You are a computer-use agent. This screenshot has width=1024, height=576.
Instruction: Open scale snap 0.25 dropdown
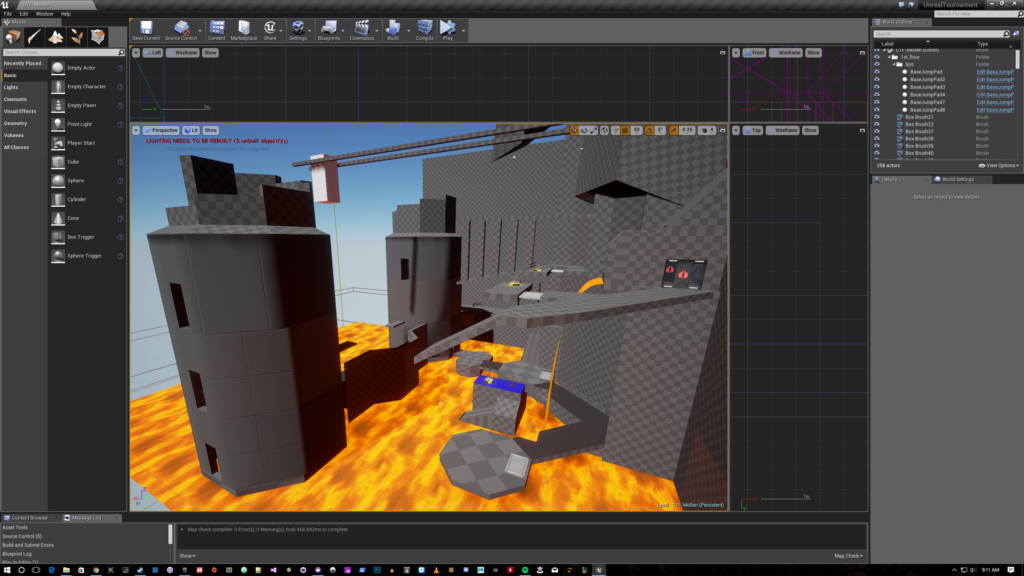tap(687, 131)
